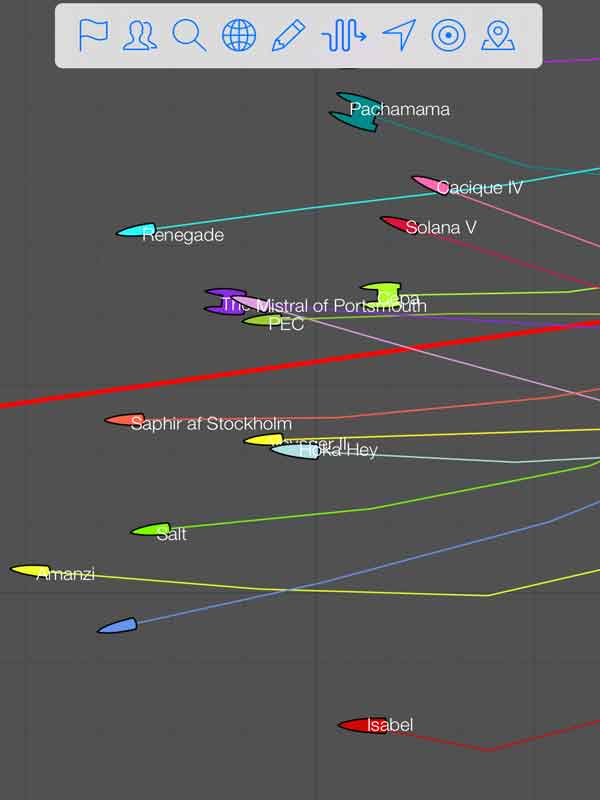
Task: Select the globe map view icon
Action: coord(239,36)
